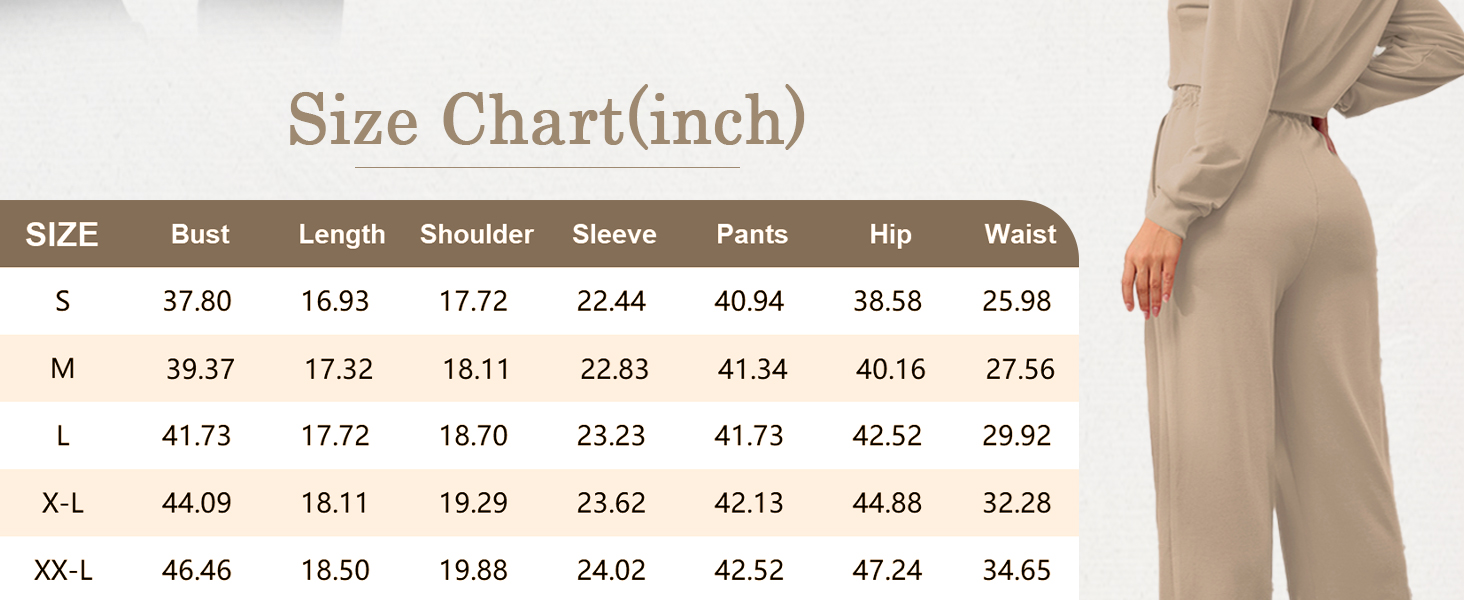
Task: Click the "Size Chart(inch)" title
Action: pyautogui.click(x=546, y=120)
